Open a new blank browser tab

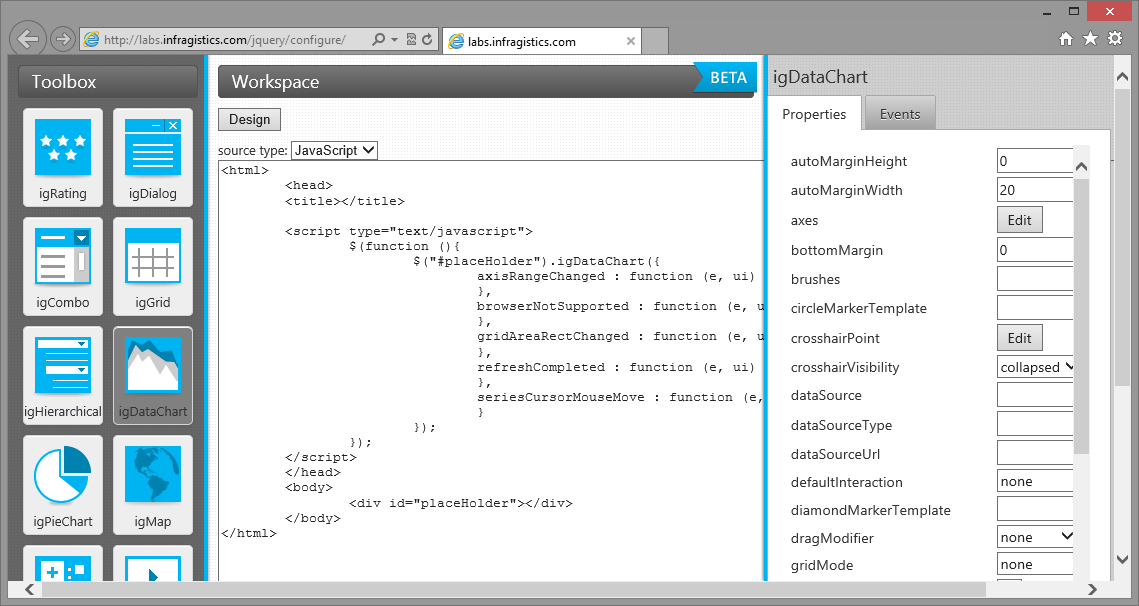tap(655, 41)
